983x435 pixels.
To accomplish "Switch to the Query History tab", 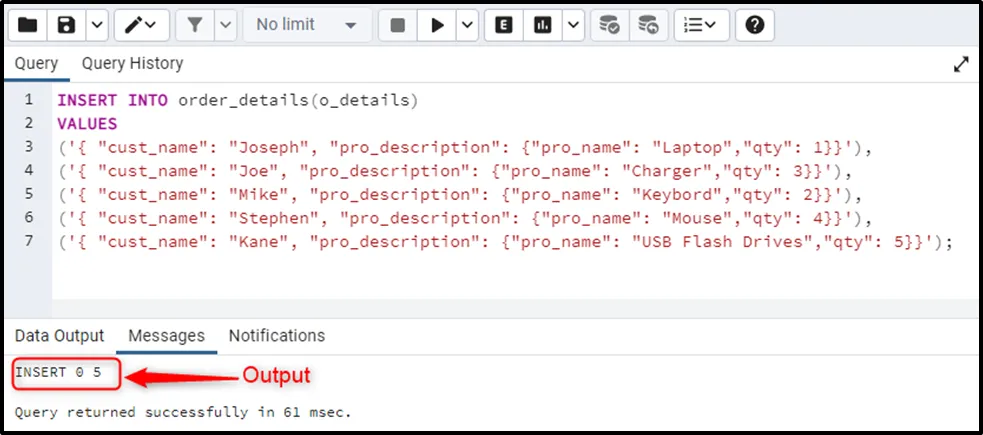I will tap(132, 64).
